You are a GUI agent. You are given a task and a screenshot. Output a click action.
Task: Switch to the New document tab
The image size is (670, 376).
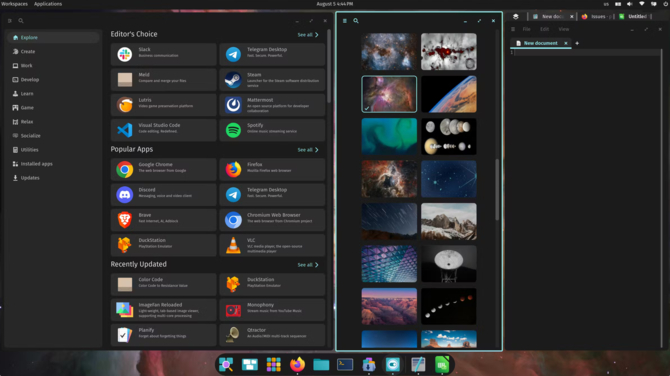point(541,43)
